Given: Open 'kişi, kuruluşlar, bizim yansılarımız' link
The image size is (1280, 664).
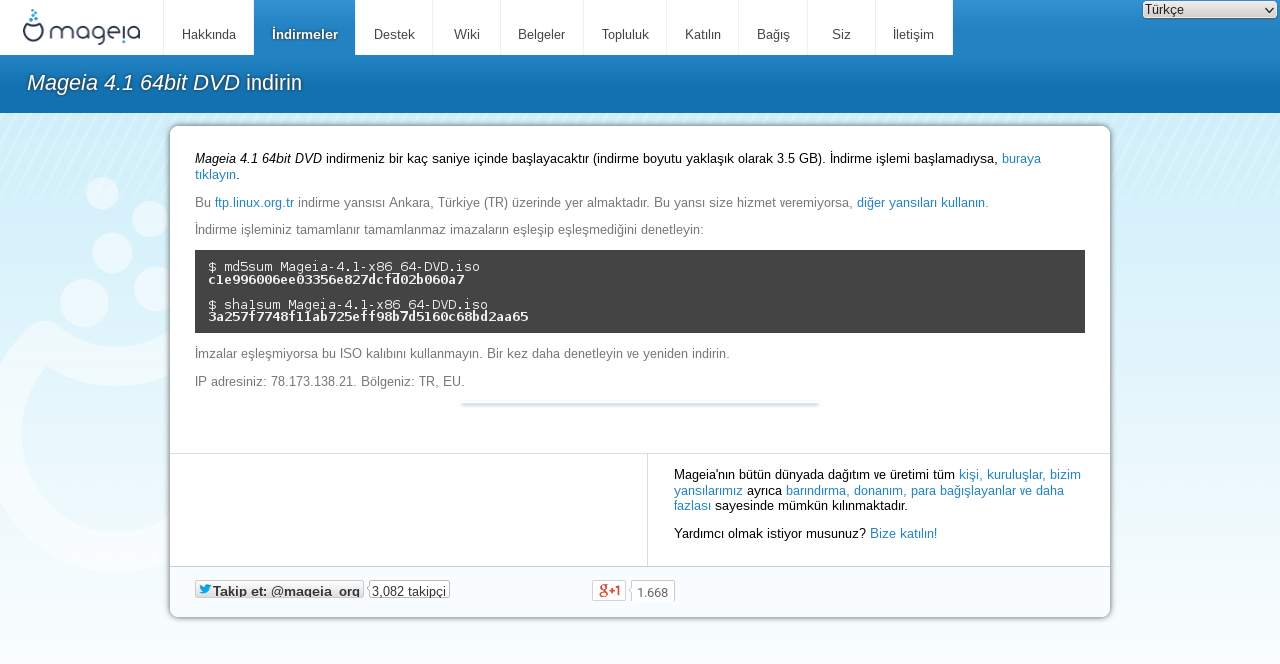Looking at the screenshot, I should [x=1020, y=474].
